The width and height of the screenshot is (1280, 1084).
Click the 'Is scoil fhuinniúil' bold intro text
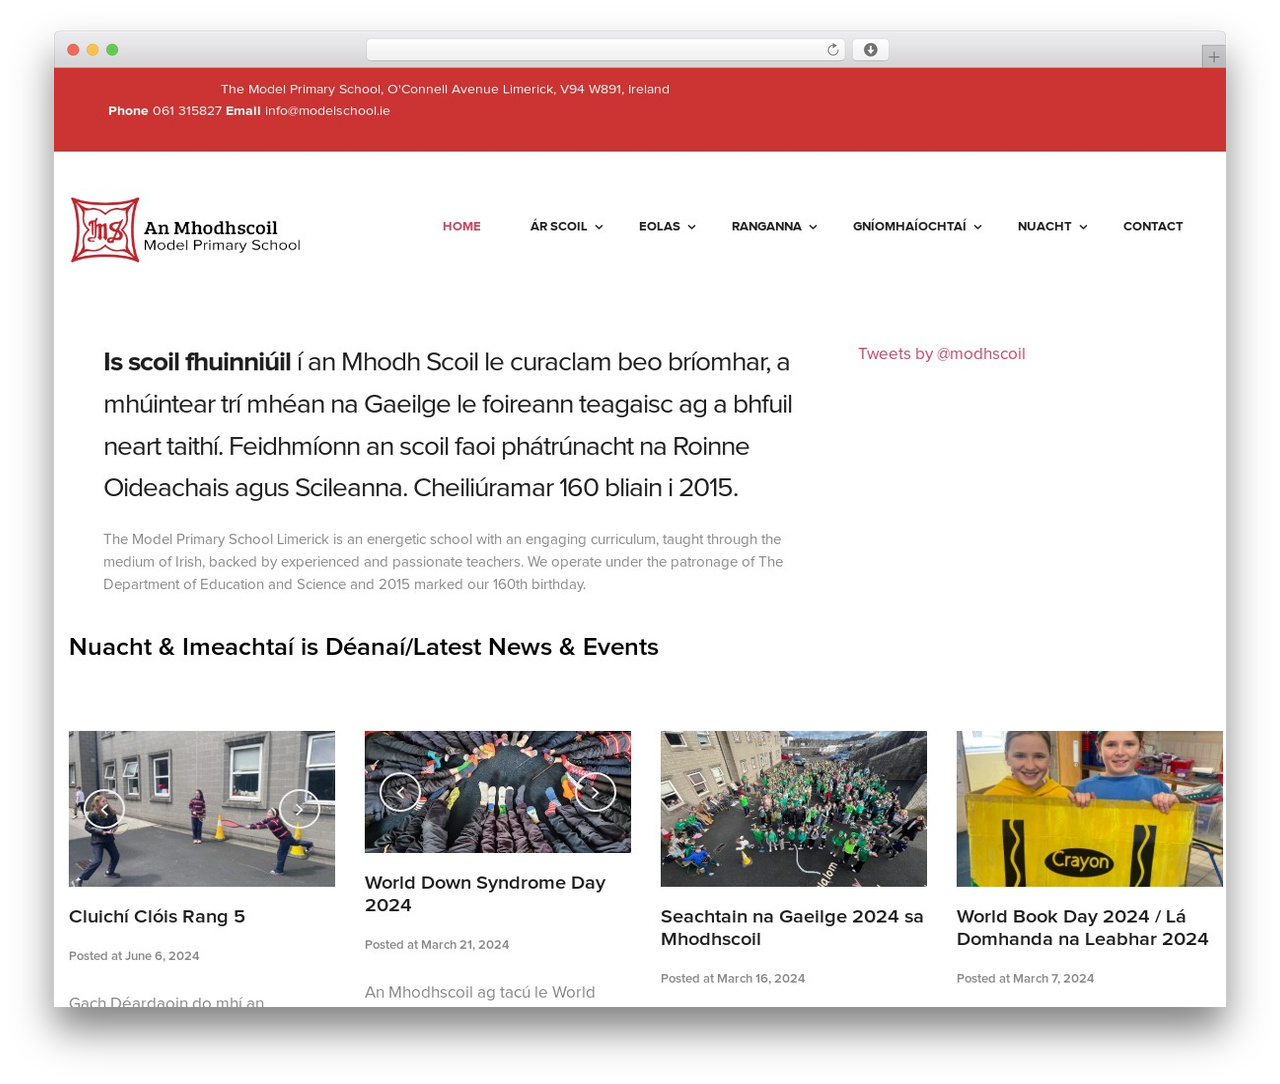(x=197, y=362)
